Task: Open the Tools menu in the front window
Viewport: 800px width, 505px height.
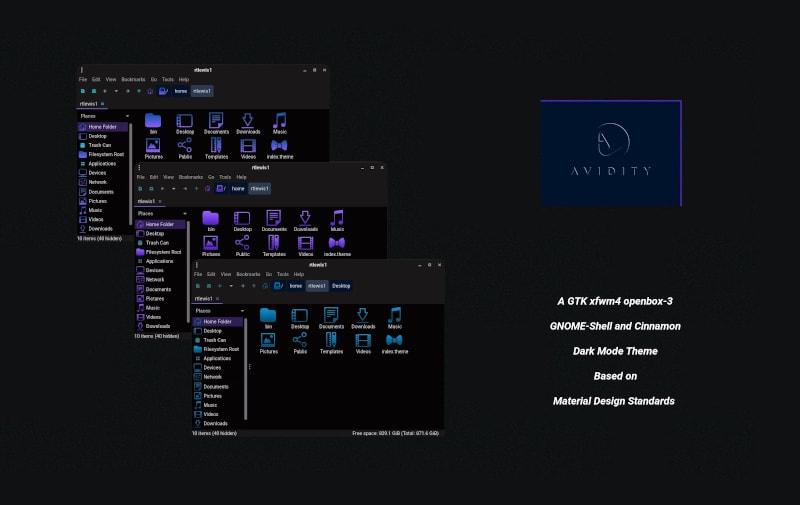Action: click(x=283, y=274)
